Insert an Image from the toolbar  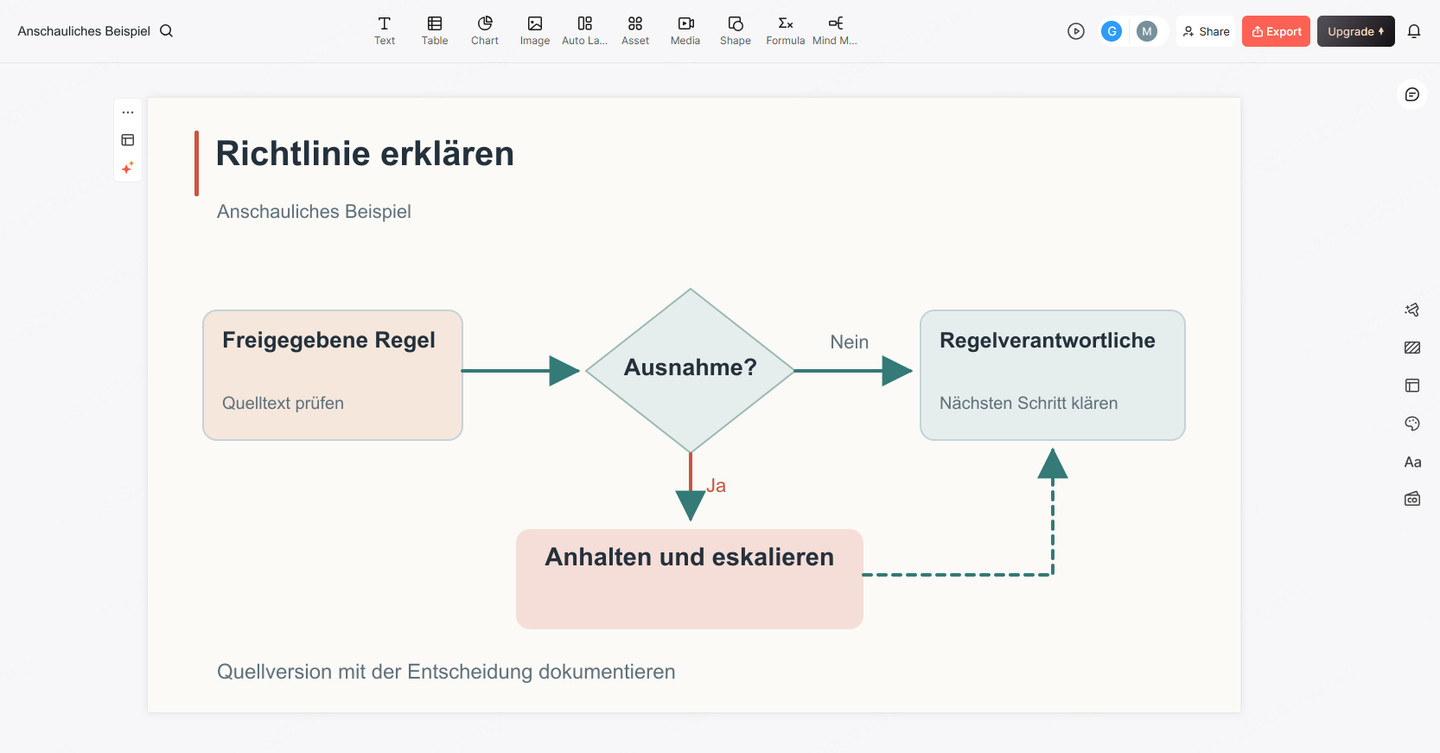pyautogui.click(x=535, y=30)
